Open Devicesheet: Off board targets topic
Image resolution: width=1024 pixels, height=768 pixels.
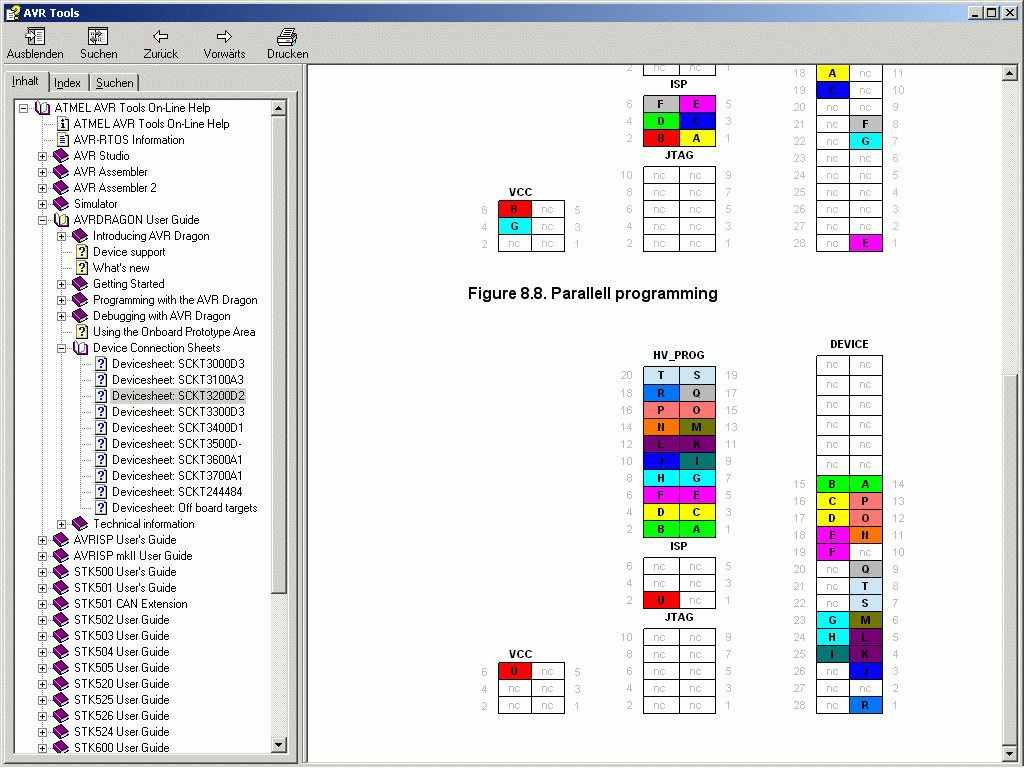tap(184, 508)
